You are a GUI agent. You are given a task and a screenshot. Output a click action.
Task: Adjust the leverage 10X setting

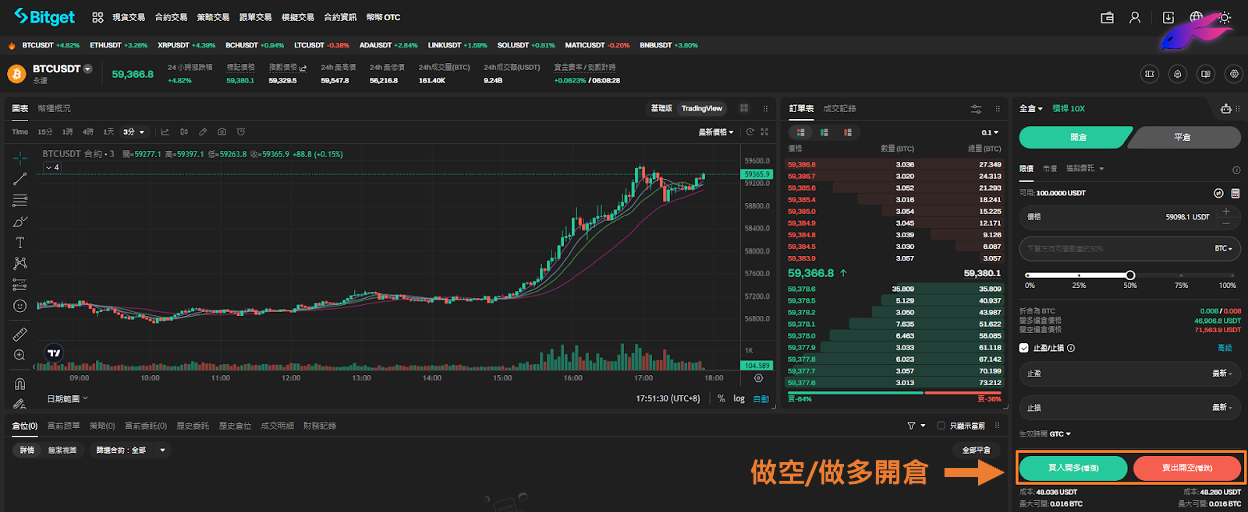1068,108
